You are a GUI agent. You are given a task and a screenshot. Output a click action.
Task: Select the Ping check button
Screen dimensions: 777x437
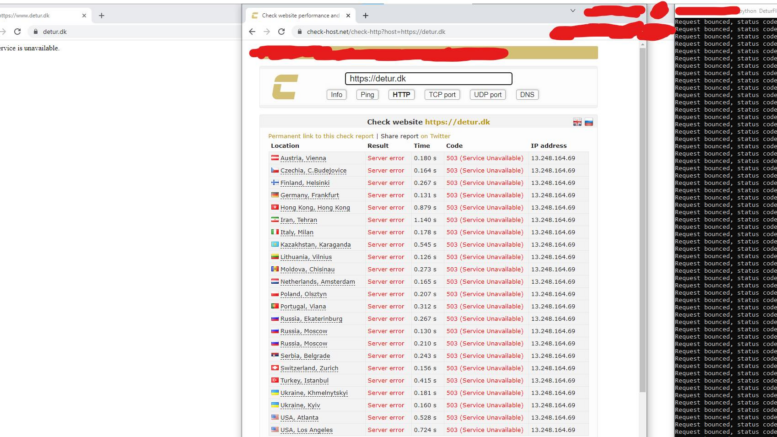click(368, 95)
